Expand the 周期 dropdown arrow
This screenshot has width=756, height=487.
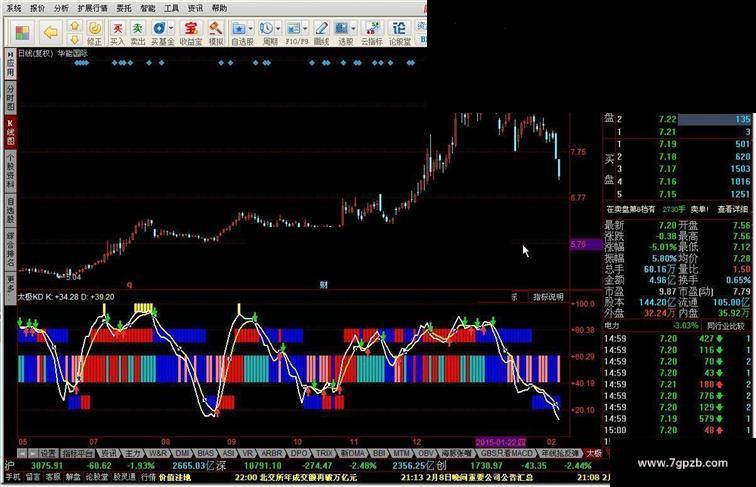(278, 28)
